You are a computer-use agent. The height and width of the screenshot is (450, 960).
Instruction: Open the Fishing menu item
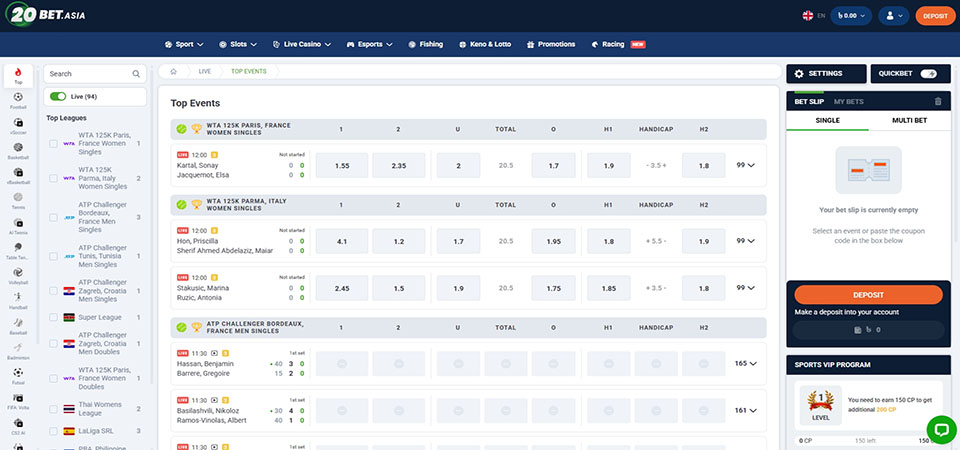(x=426, y=44)
